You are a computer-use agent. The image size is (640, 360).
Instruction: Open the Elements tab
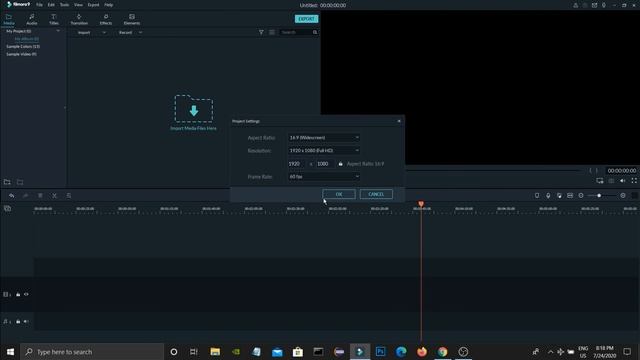pos(132,19)
